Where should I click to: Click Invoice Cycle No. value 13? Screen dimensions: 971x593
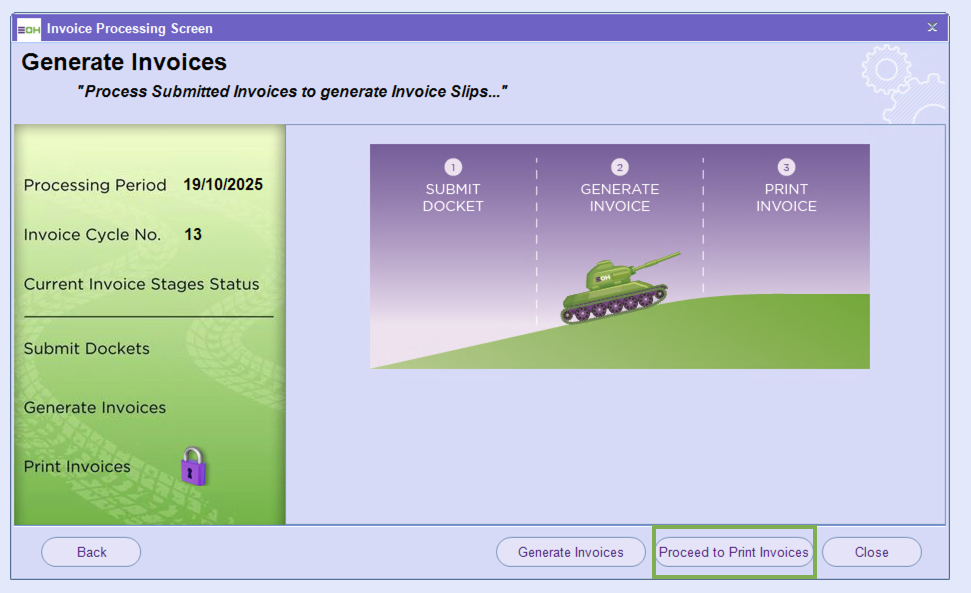point(193,235)
